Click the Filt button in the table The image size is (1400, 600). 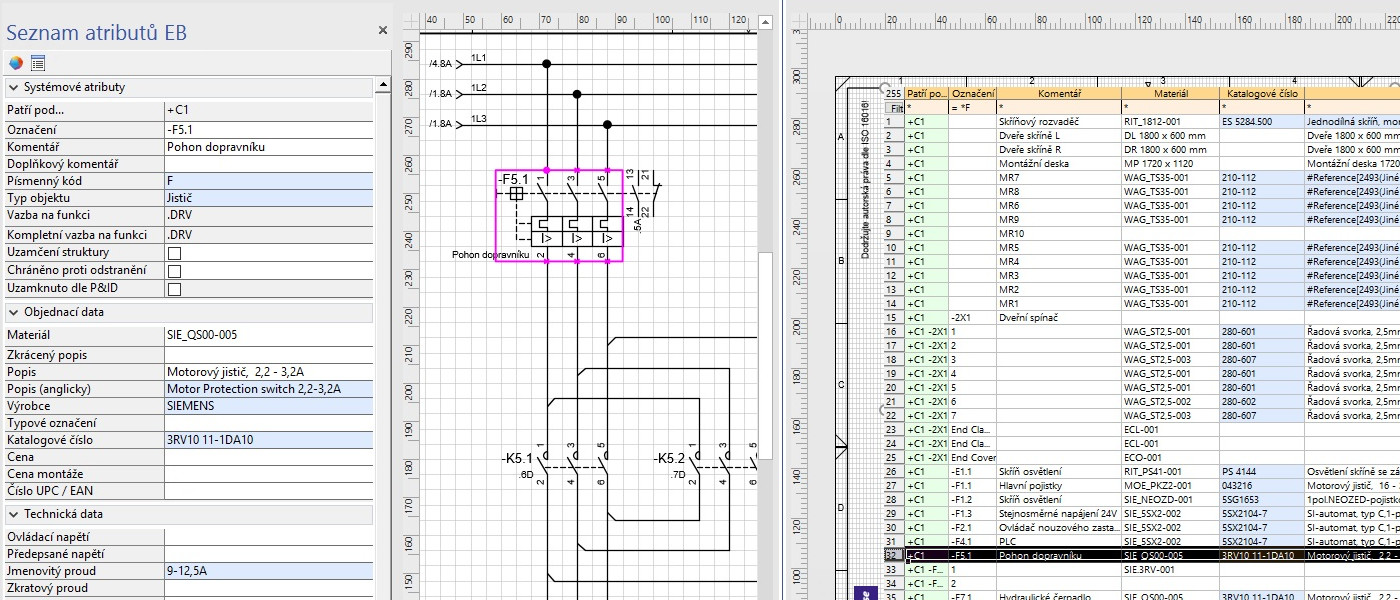click(x=895, y=107)
